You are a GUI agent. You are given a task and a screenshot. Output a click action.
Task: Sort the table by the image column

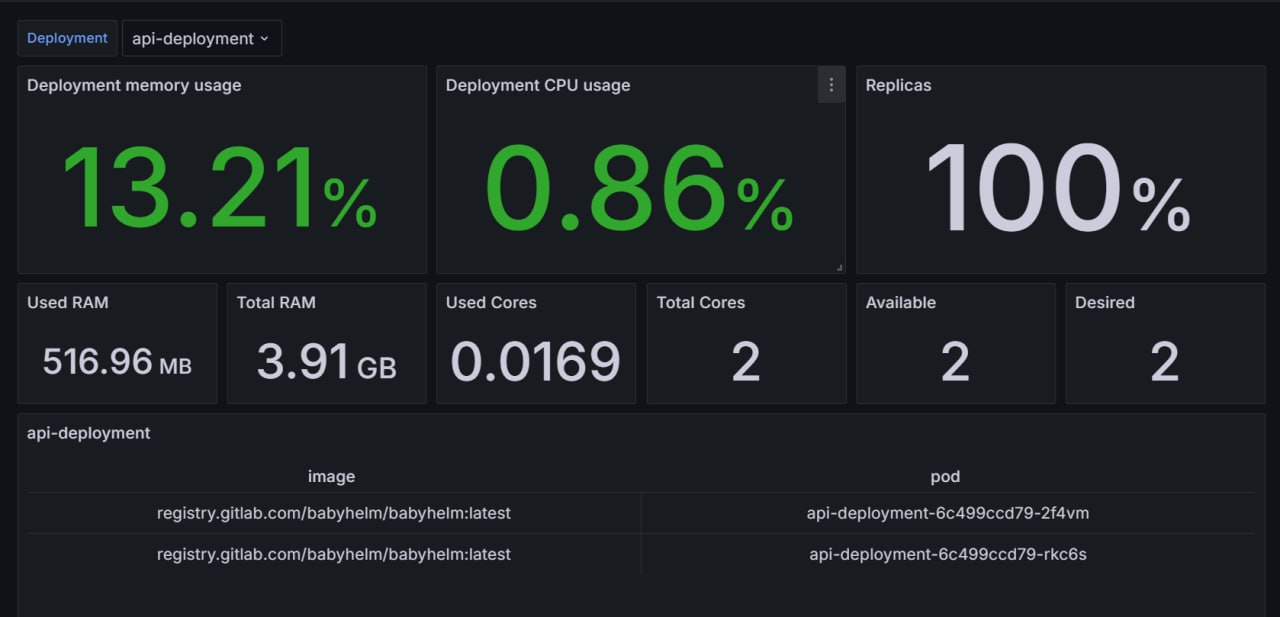click(332, 477)
